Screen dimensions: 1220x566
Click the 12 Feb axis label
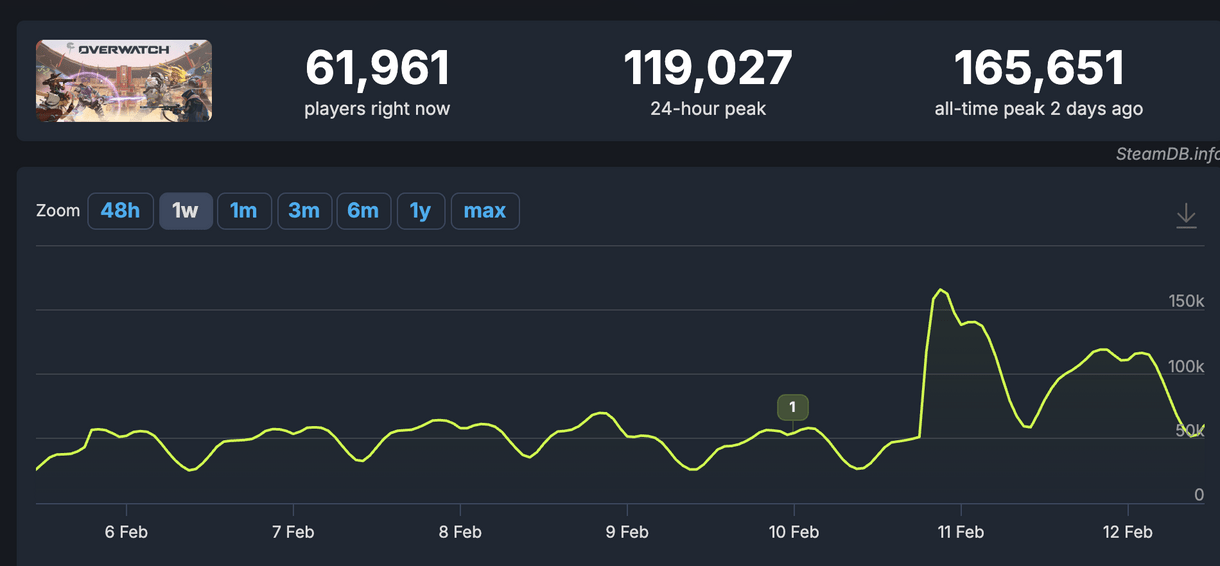(1128, 532)
